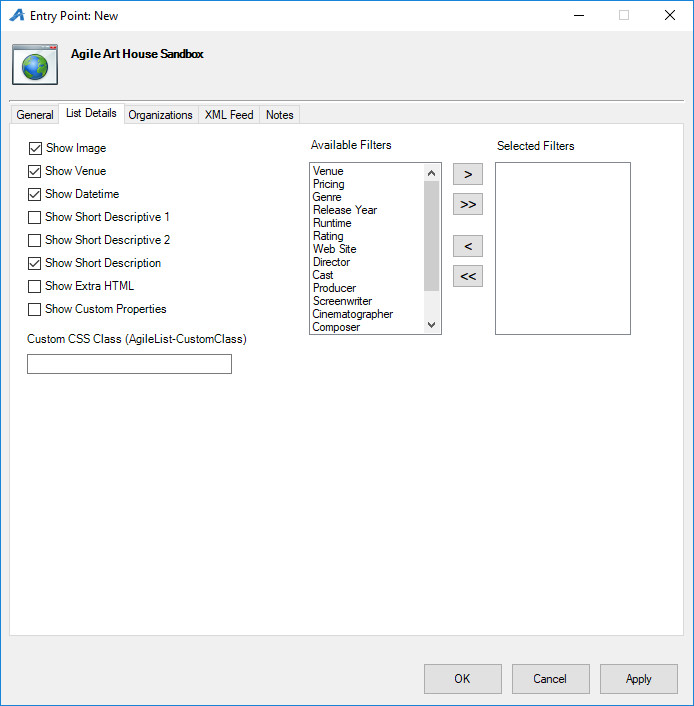Screen dimensions: 694x706
Task: Minimize the Entry Point window
Action: click(579, 15)
